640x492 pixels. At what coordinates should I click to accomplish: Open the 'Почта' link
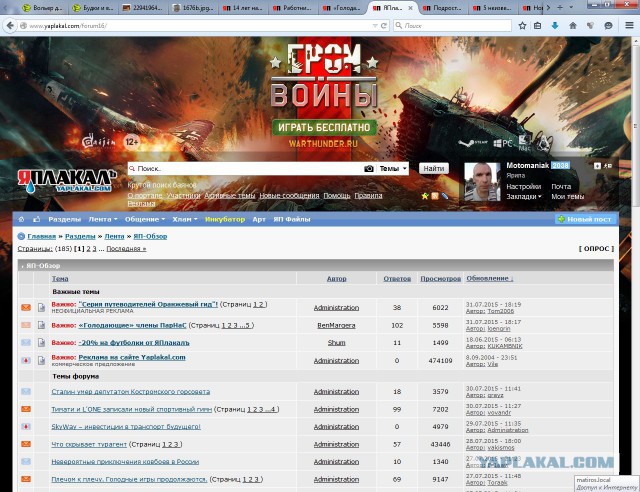pyautogui.click(x=561, y=186)
